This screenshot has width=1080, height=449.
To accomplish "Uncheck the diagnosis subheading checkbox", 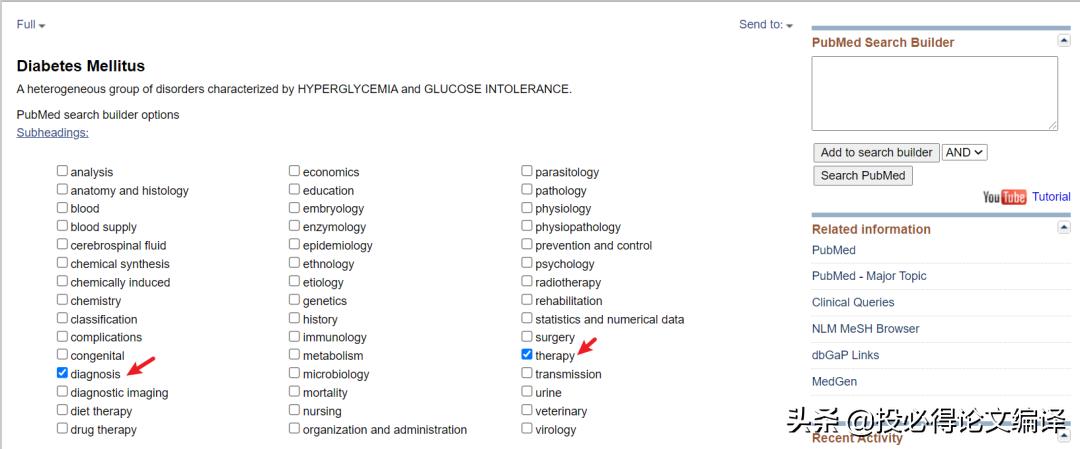I will click(63, 374).
